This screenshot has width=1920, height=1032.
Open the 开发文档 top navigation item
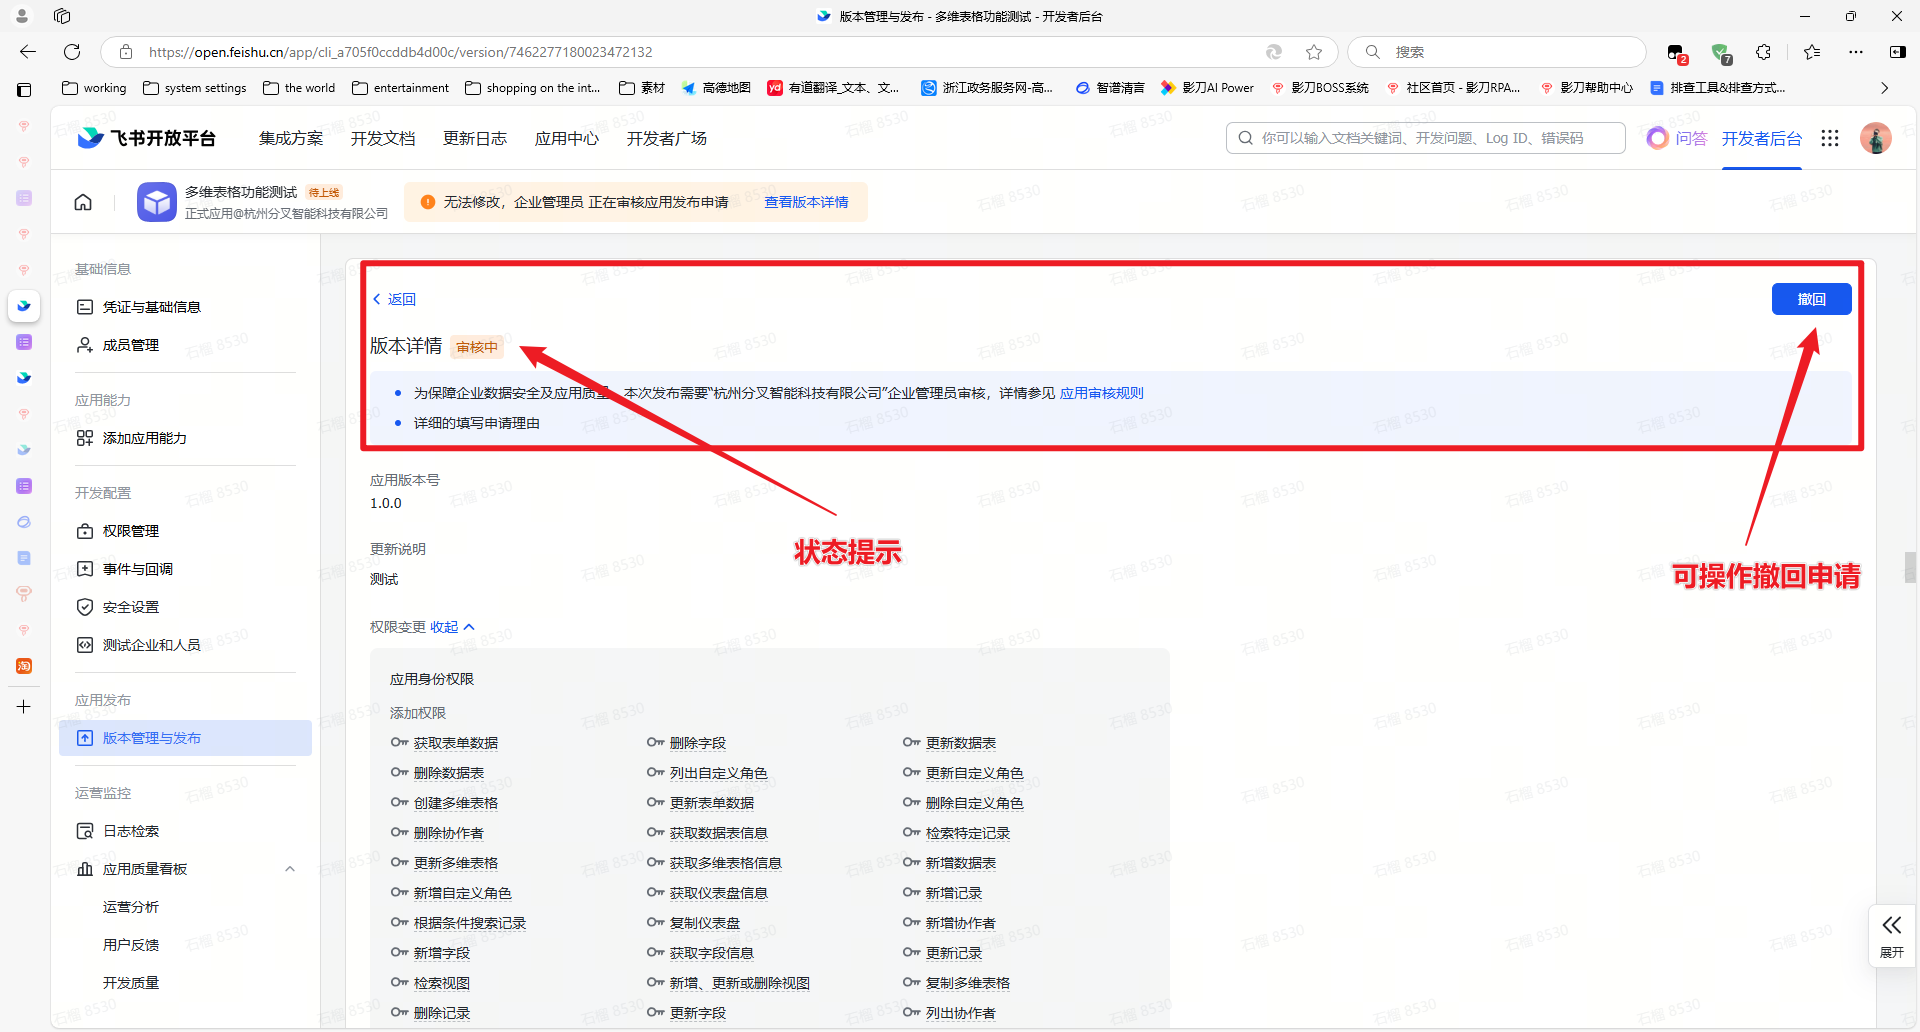[x=383, y=138]
